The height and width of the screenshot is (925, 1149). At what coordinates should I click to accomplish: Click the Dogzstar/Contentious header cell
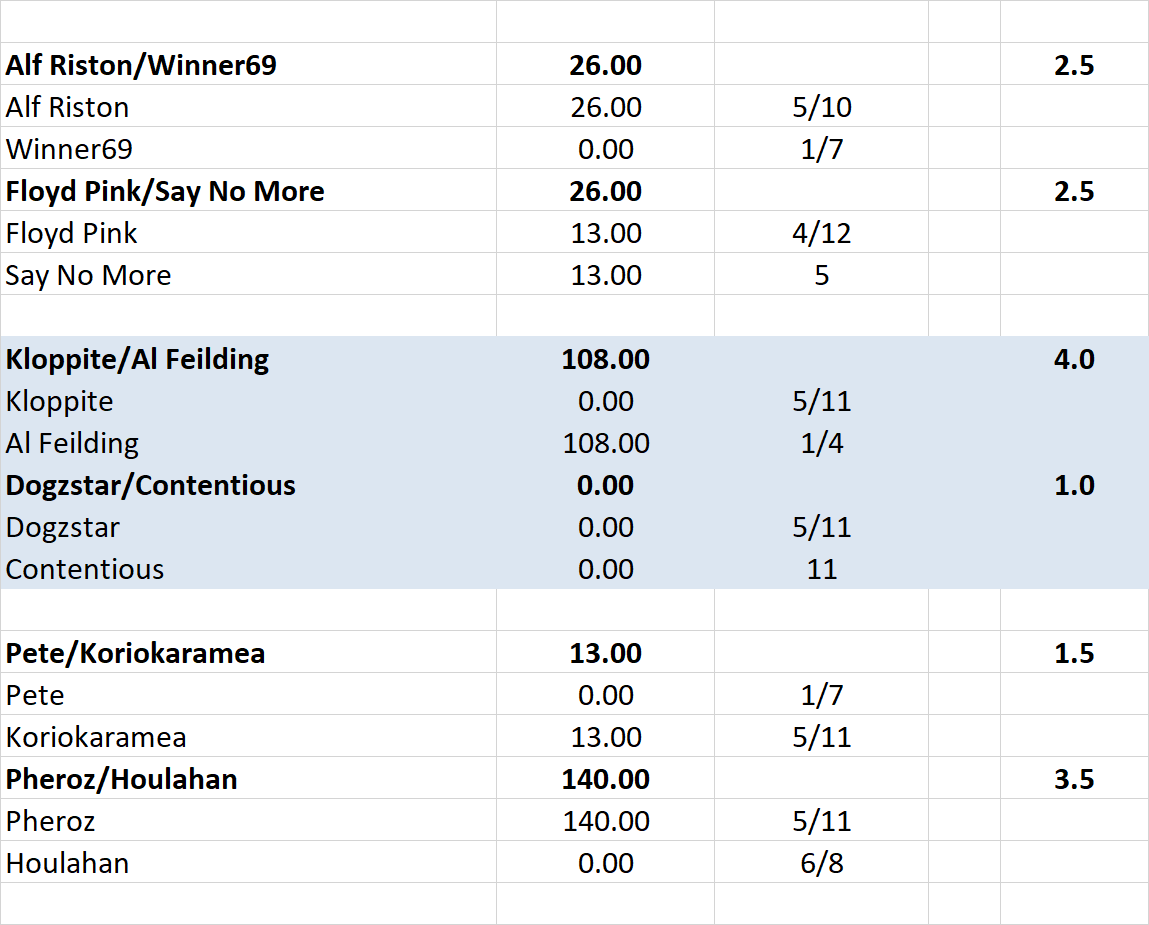151,486
